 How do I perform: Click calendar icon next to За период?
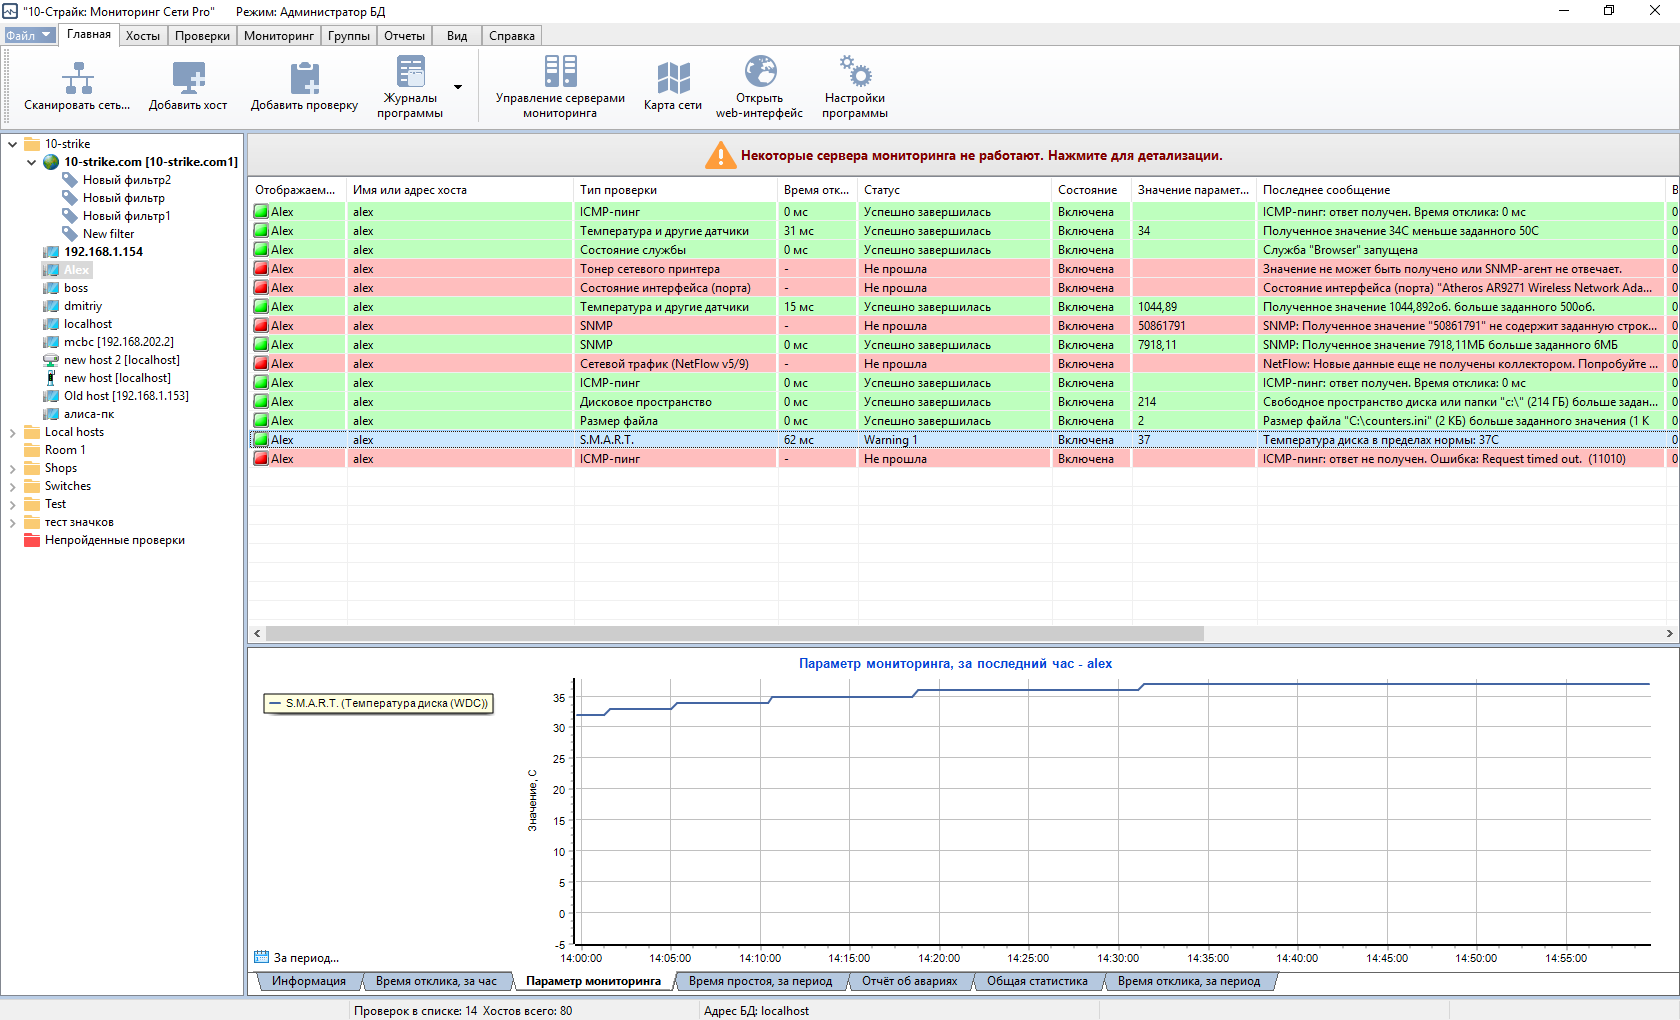click(262, 957)
